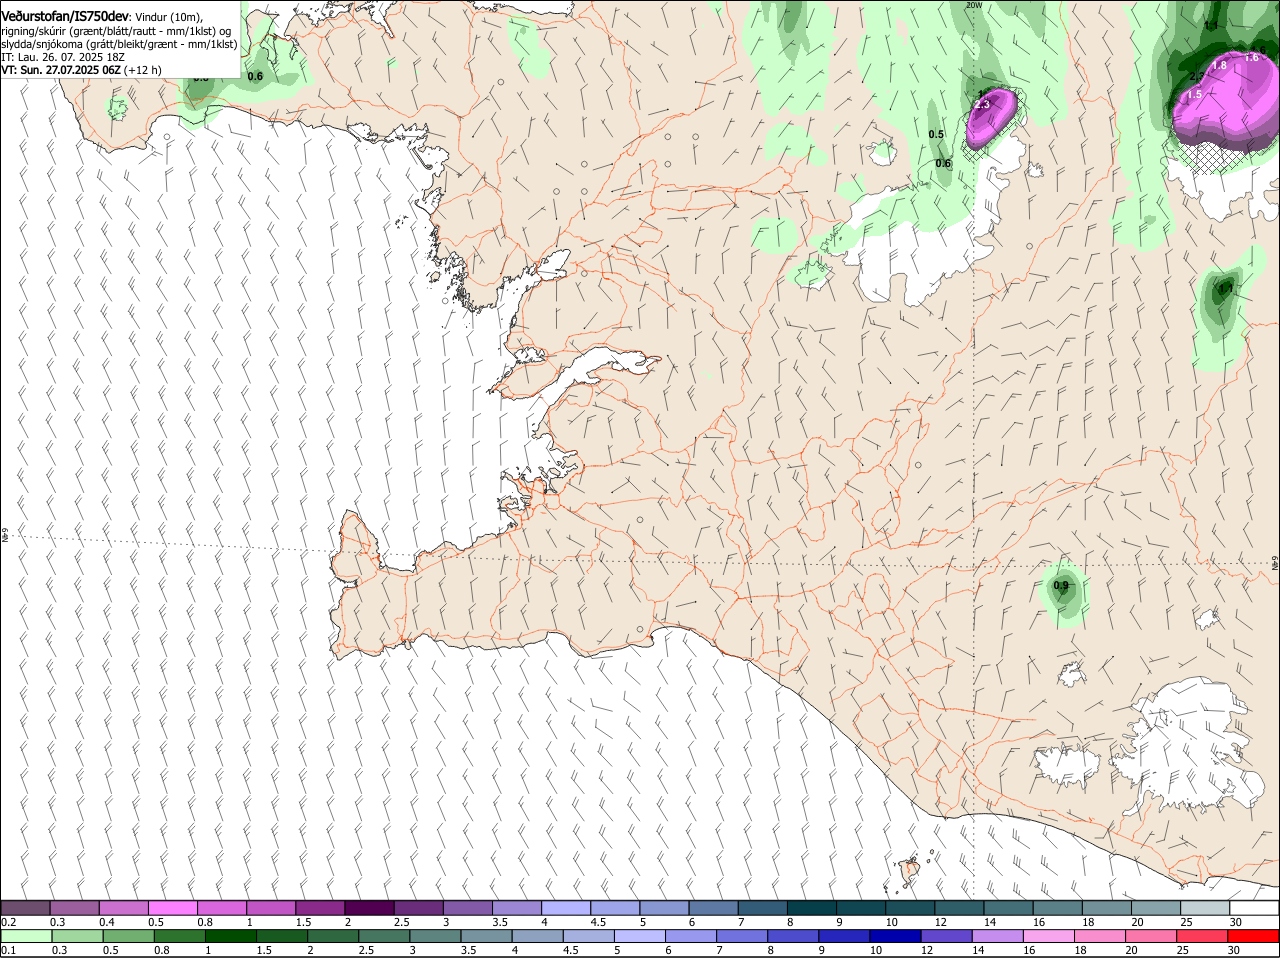Click the 0.9 precipitation value on the map

coord(1061,586)
